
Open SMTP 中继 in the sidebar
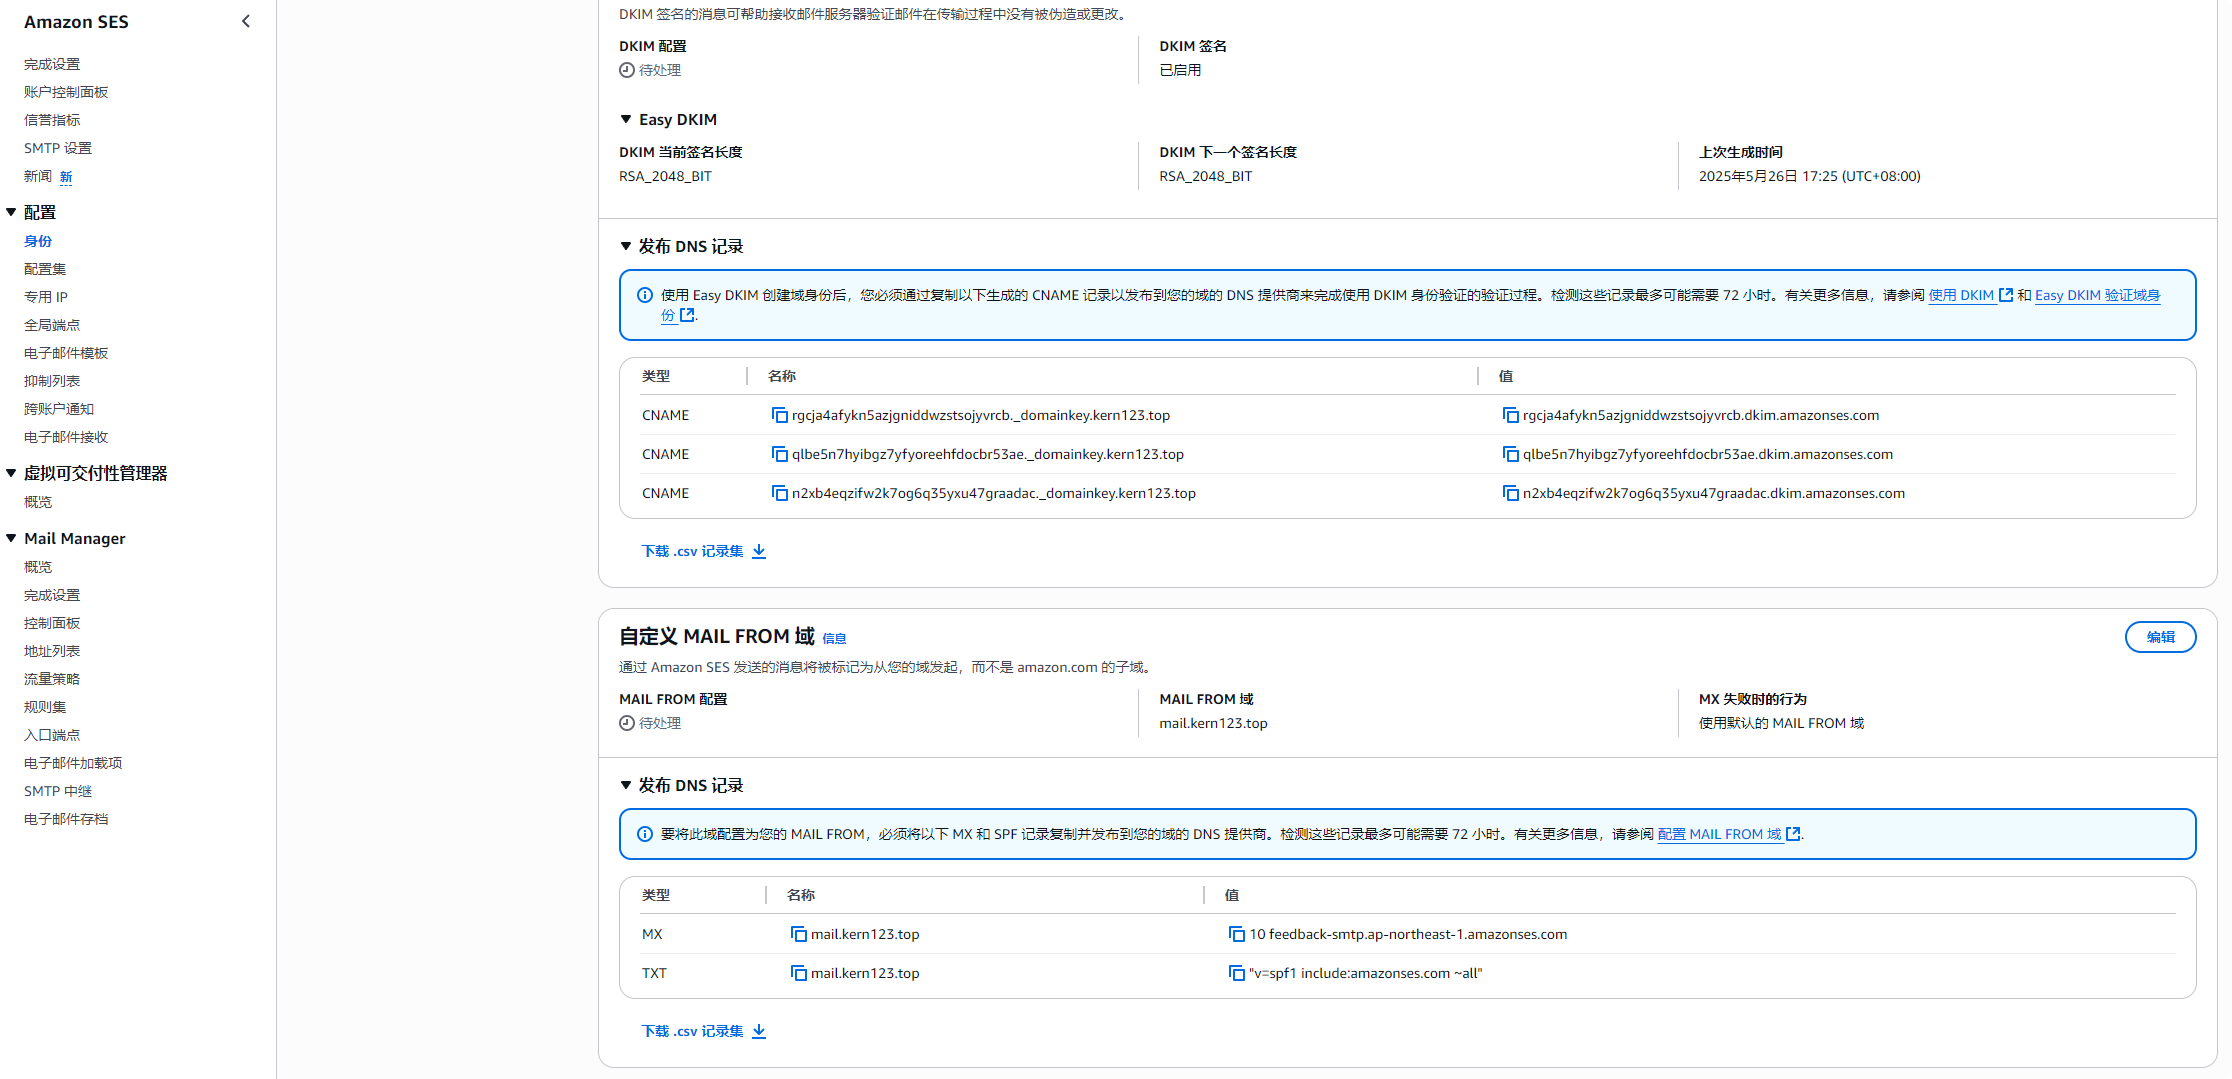point(58,791)
